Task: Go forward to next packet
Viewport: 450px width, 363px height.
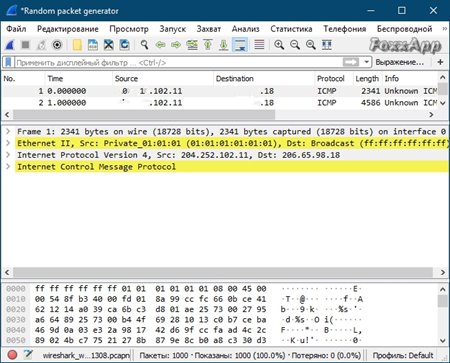Action: pos(176,45)
